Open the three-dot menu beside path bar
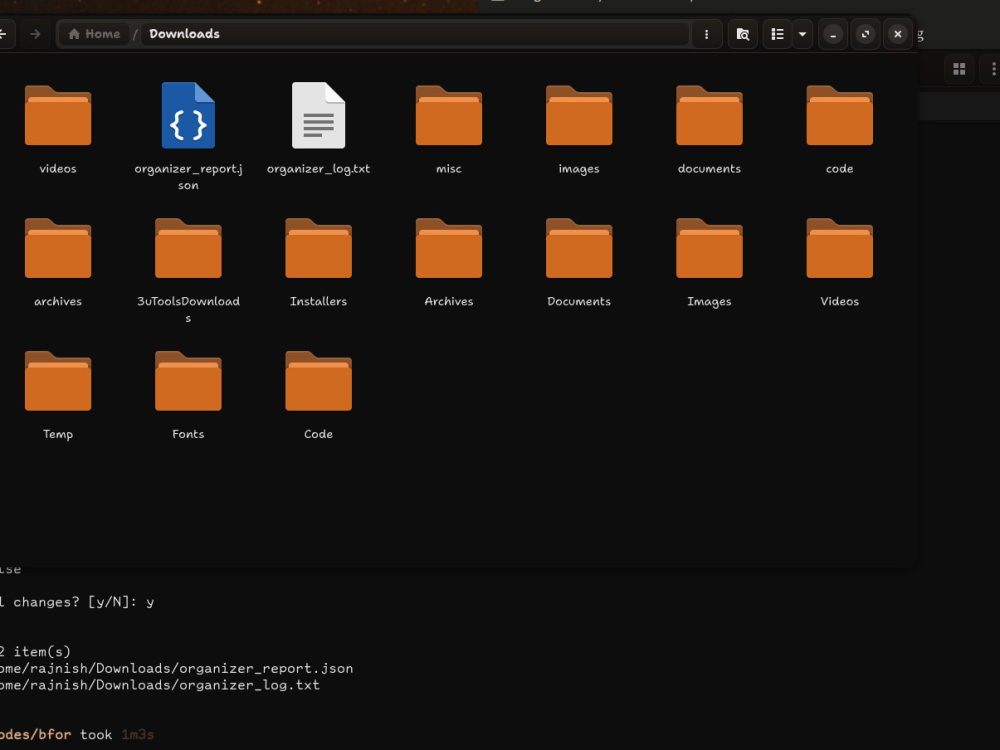 706,34
